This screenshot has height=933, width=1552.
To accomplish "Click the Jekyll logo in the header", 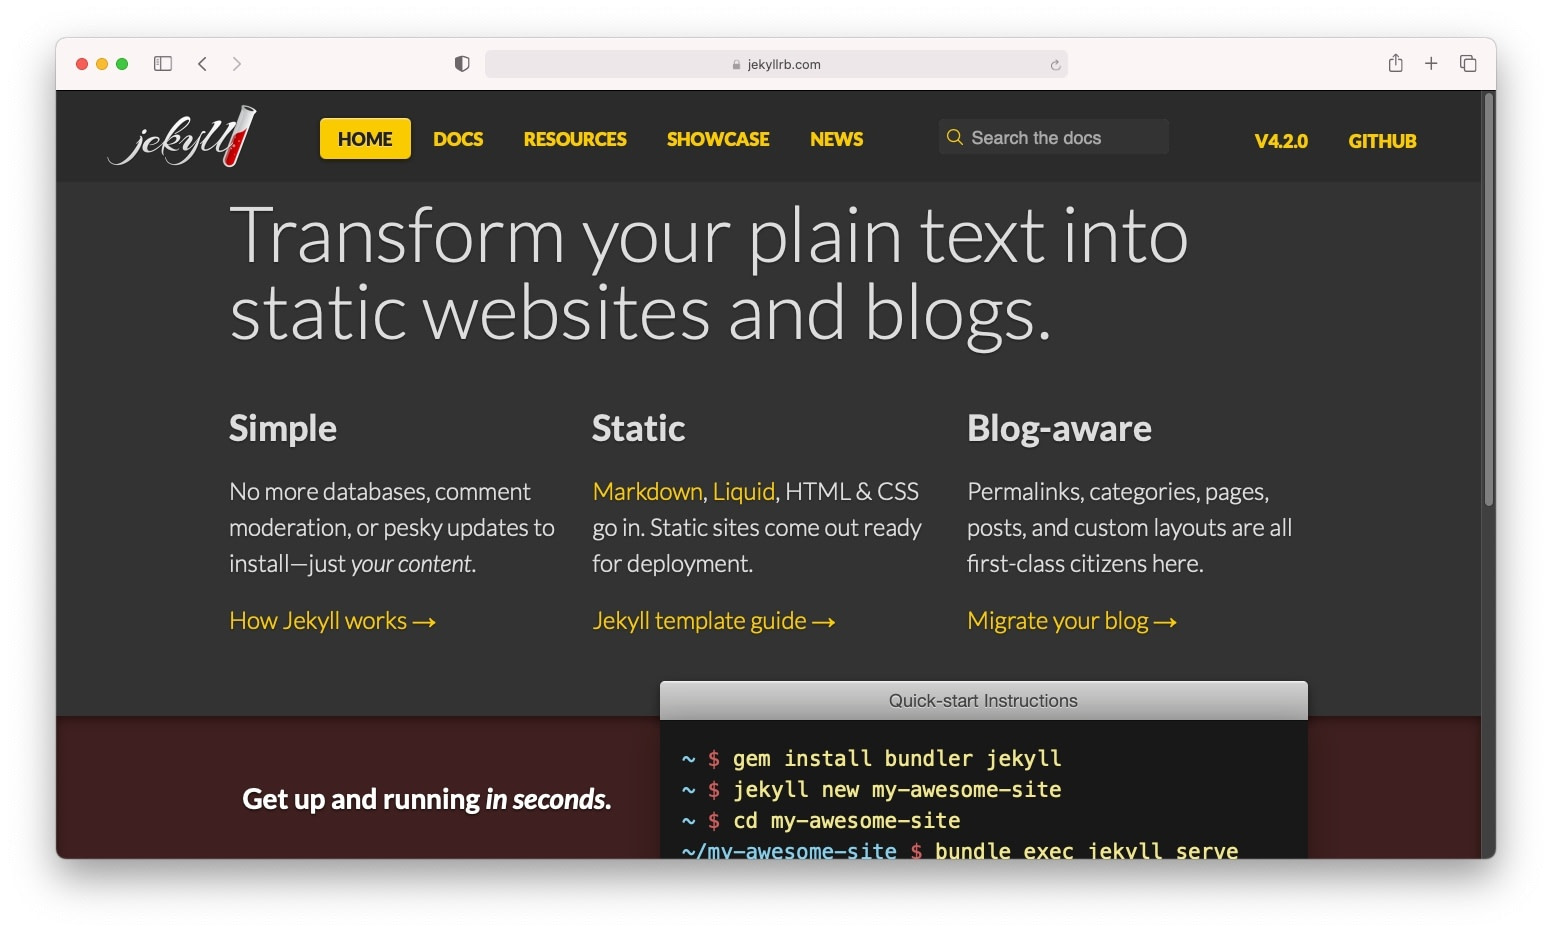I will coord(182,136).
